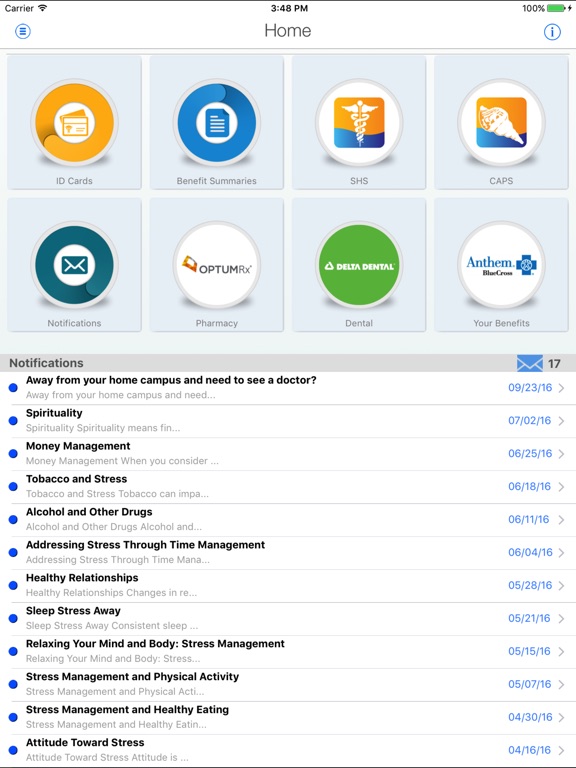This screenshot has height=768, width=576.
Task: Open the Delta Dental tile
Action: (x=359, y=265)
